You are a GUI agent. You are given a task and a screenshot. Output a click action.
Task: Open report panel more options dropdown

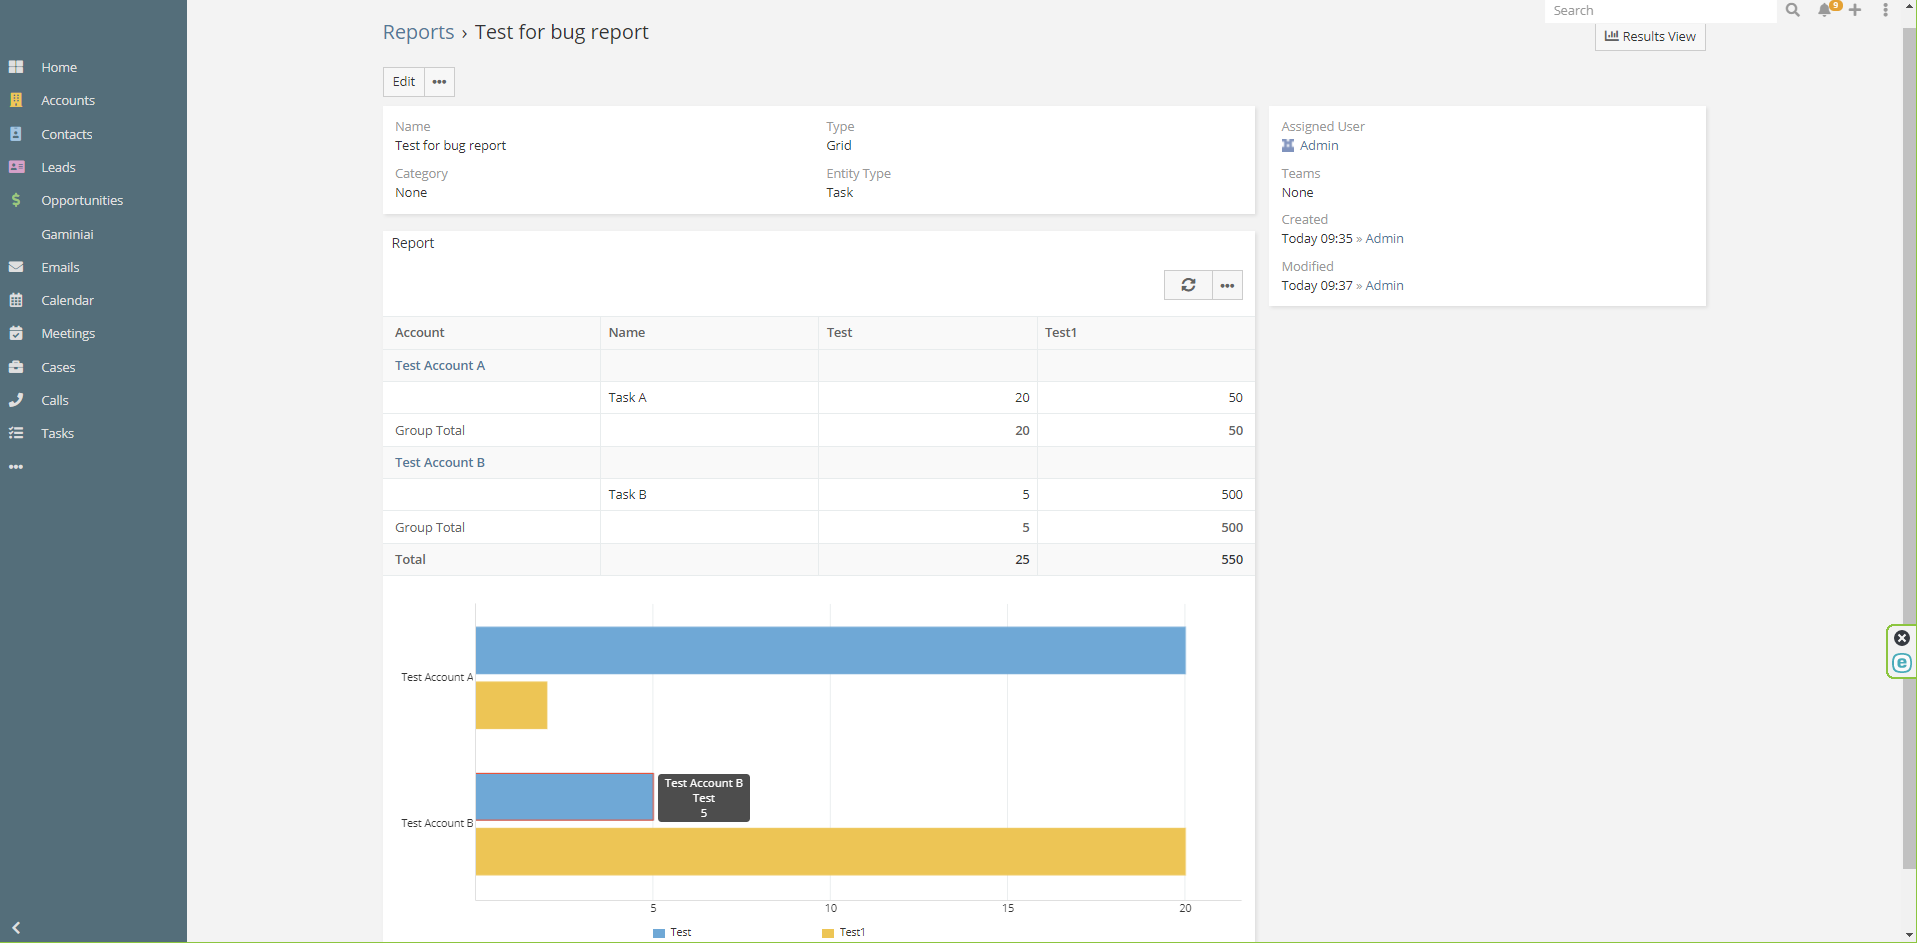pos(1227,285)
